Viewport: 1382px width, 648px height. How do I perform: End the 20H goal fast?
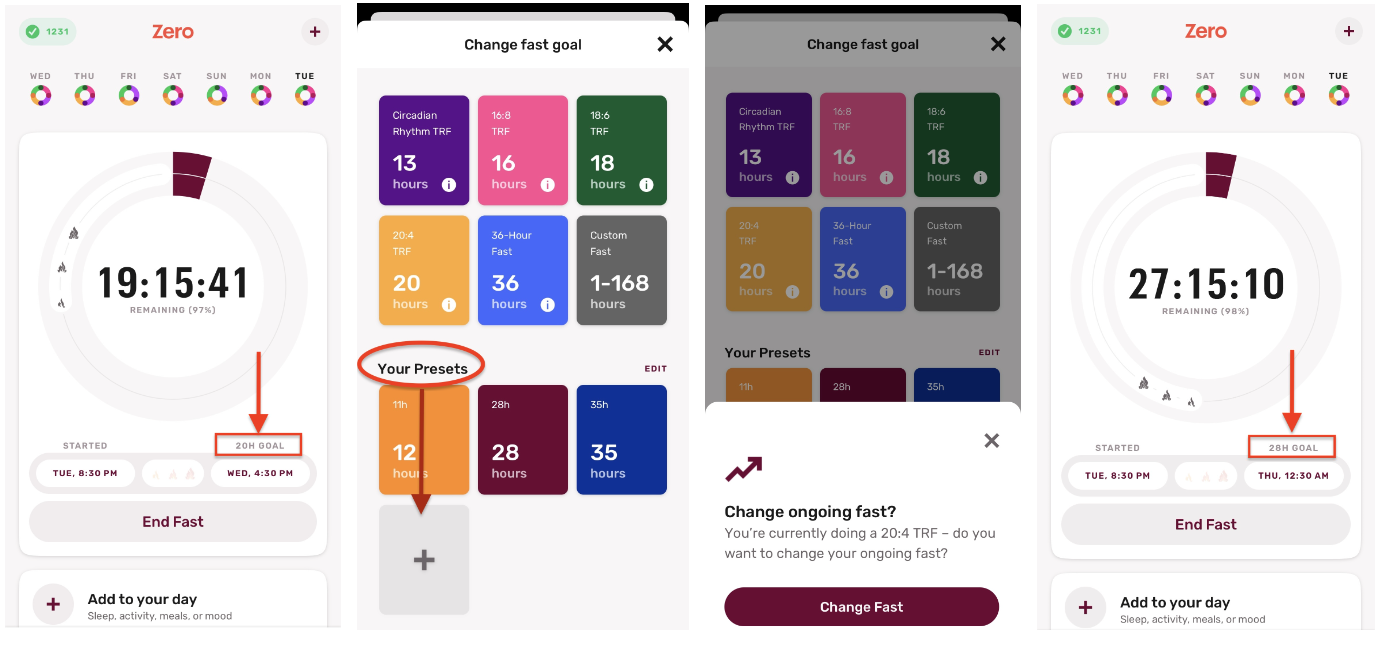point(173,521)
